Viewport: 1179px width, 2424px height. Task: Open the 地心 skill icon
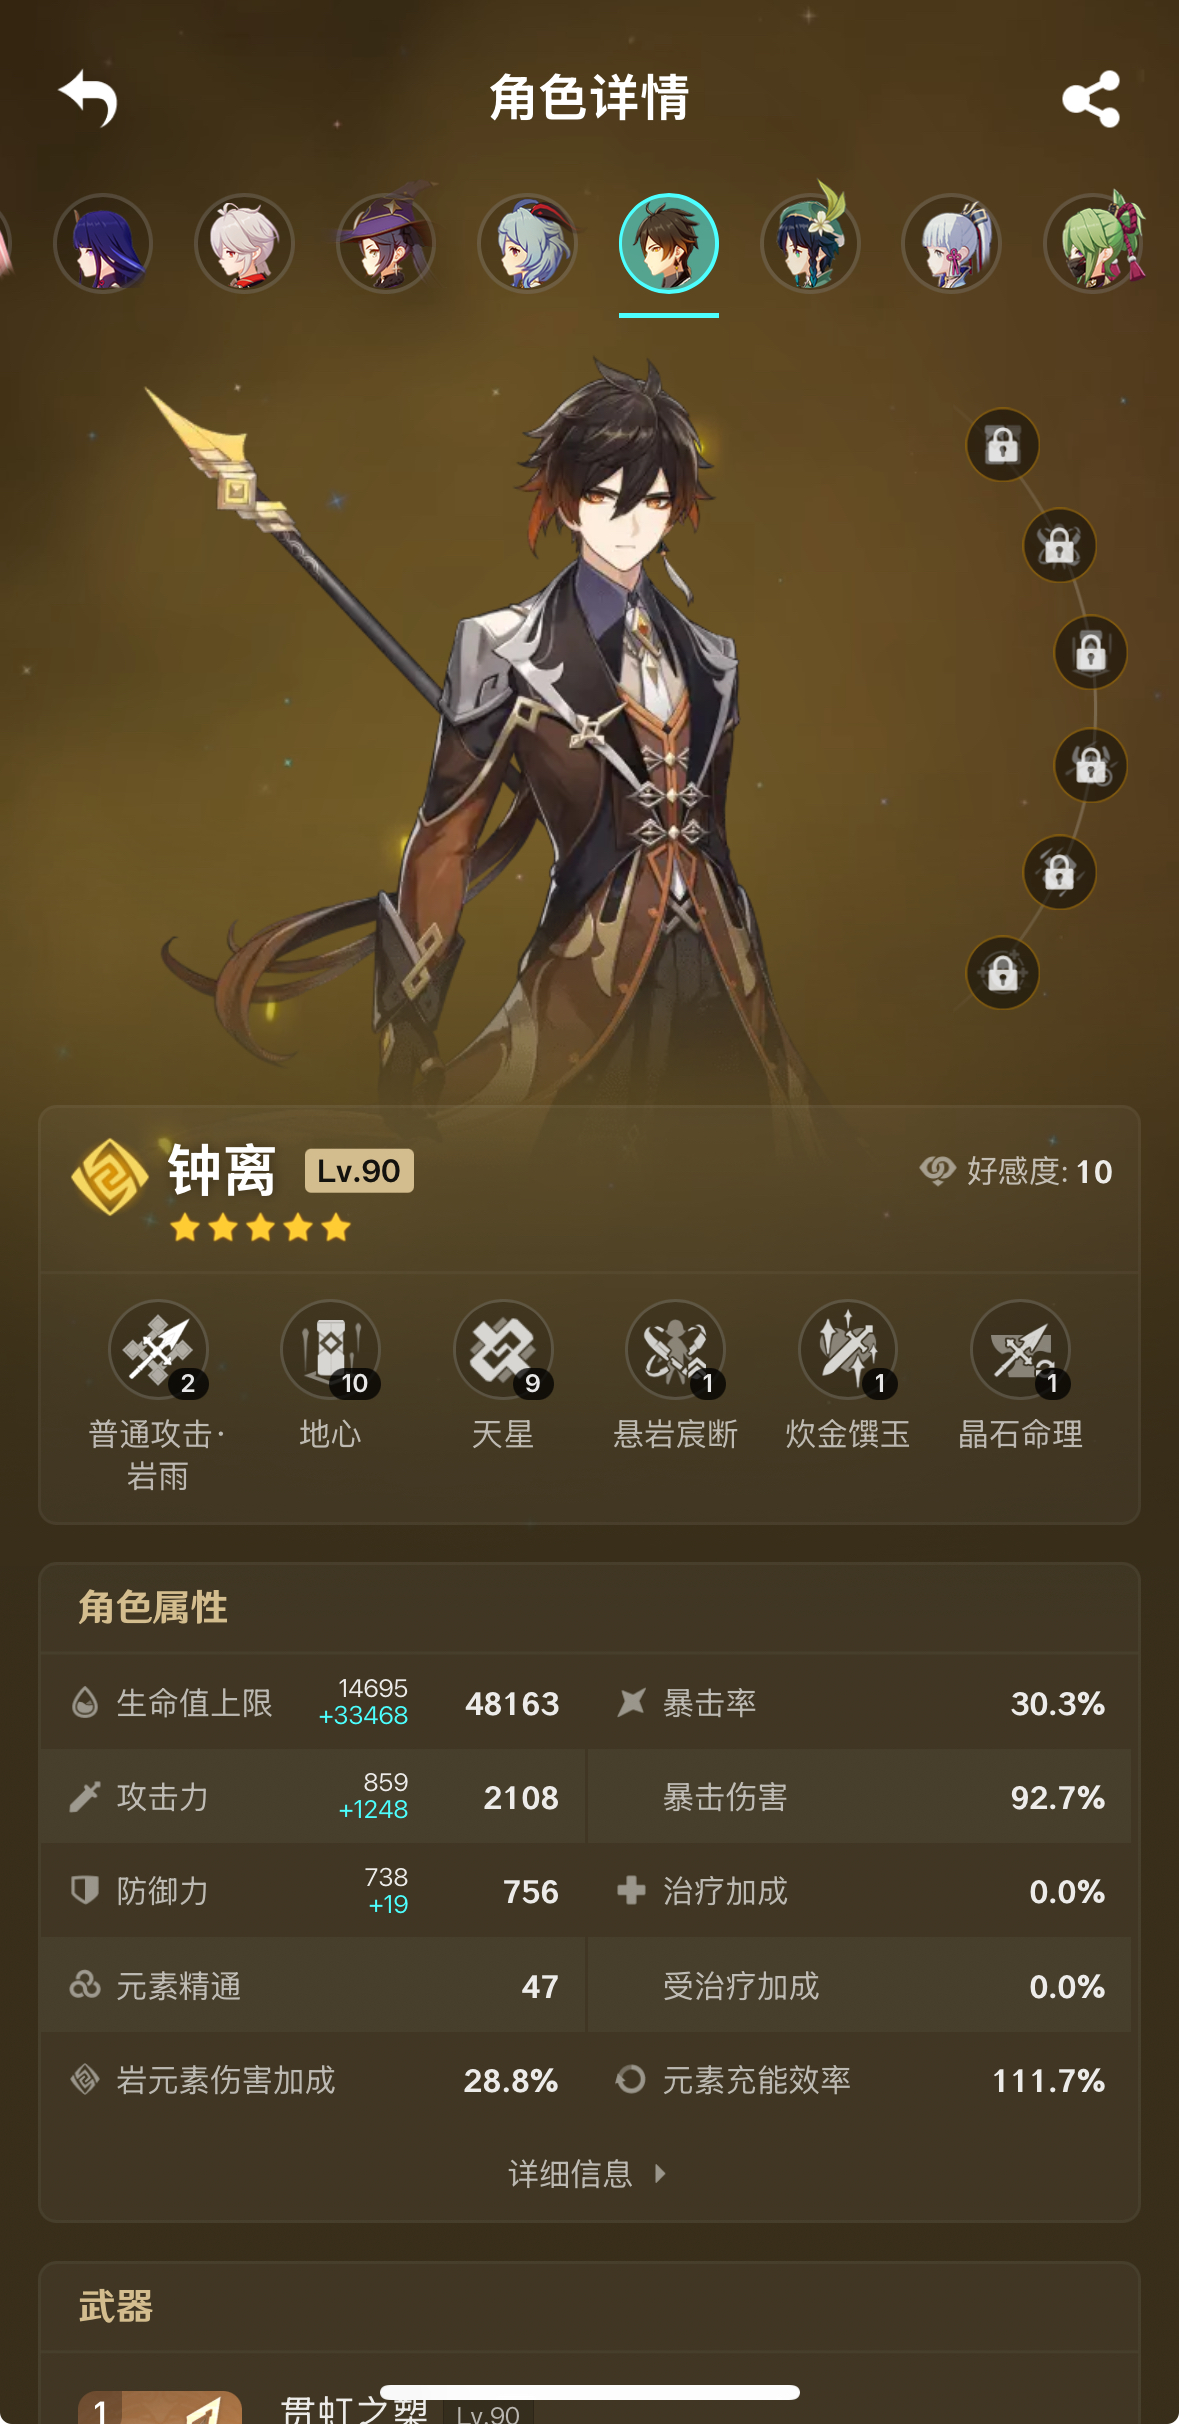click(330, 1349)
